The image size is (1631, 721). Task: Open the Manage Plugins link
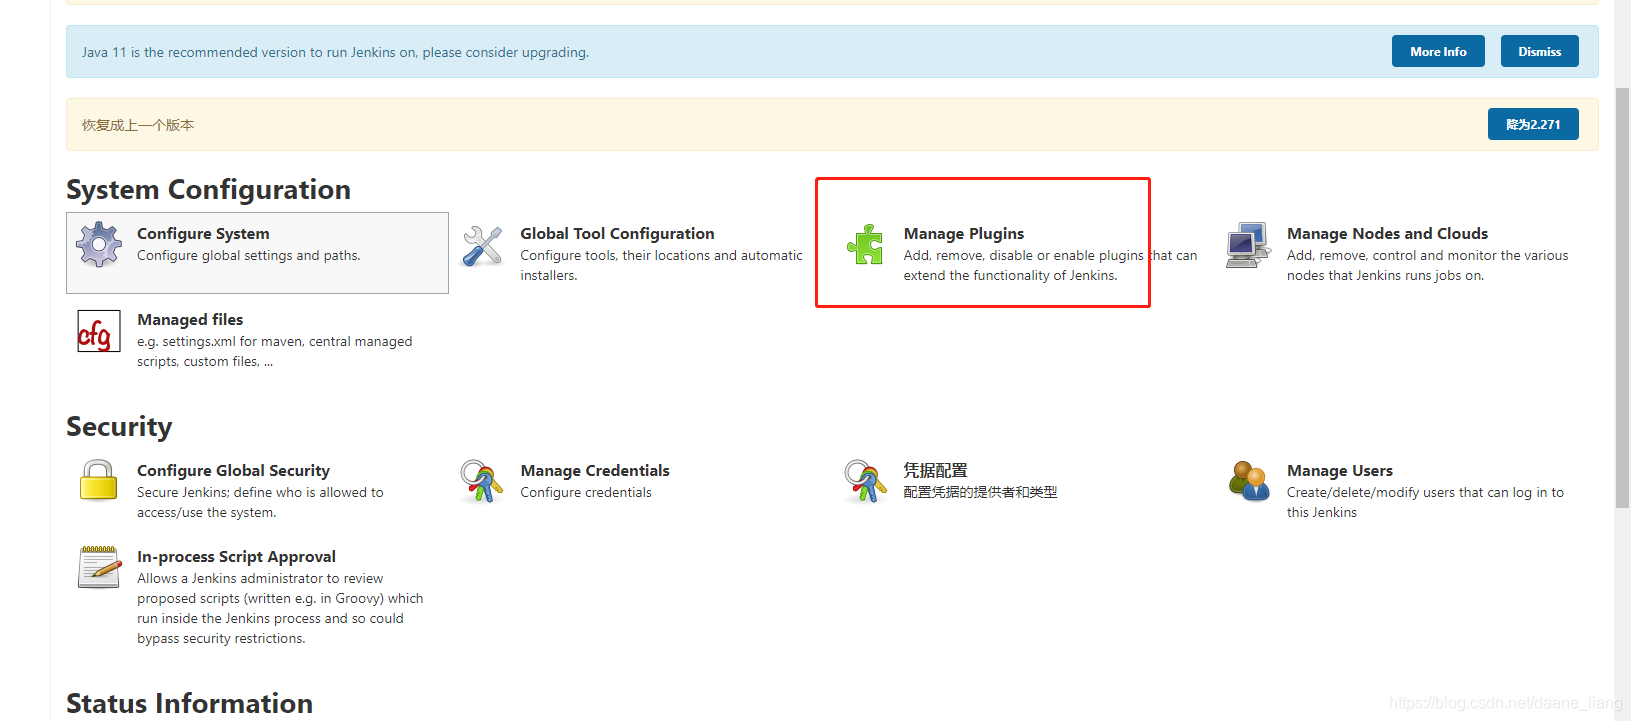[x=964, y=233]
